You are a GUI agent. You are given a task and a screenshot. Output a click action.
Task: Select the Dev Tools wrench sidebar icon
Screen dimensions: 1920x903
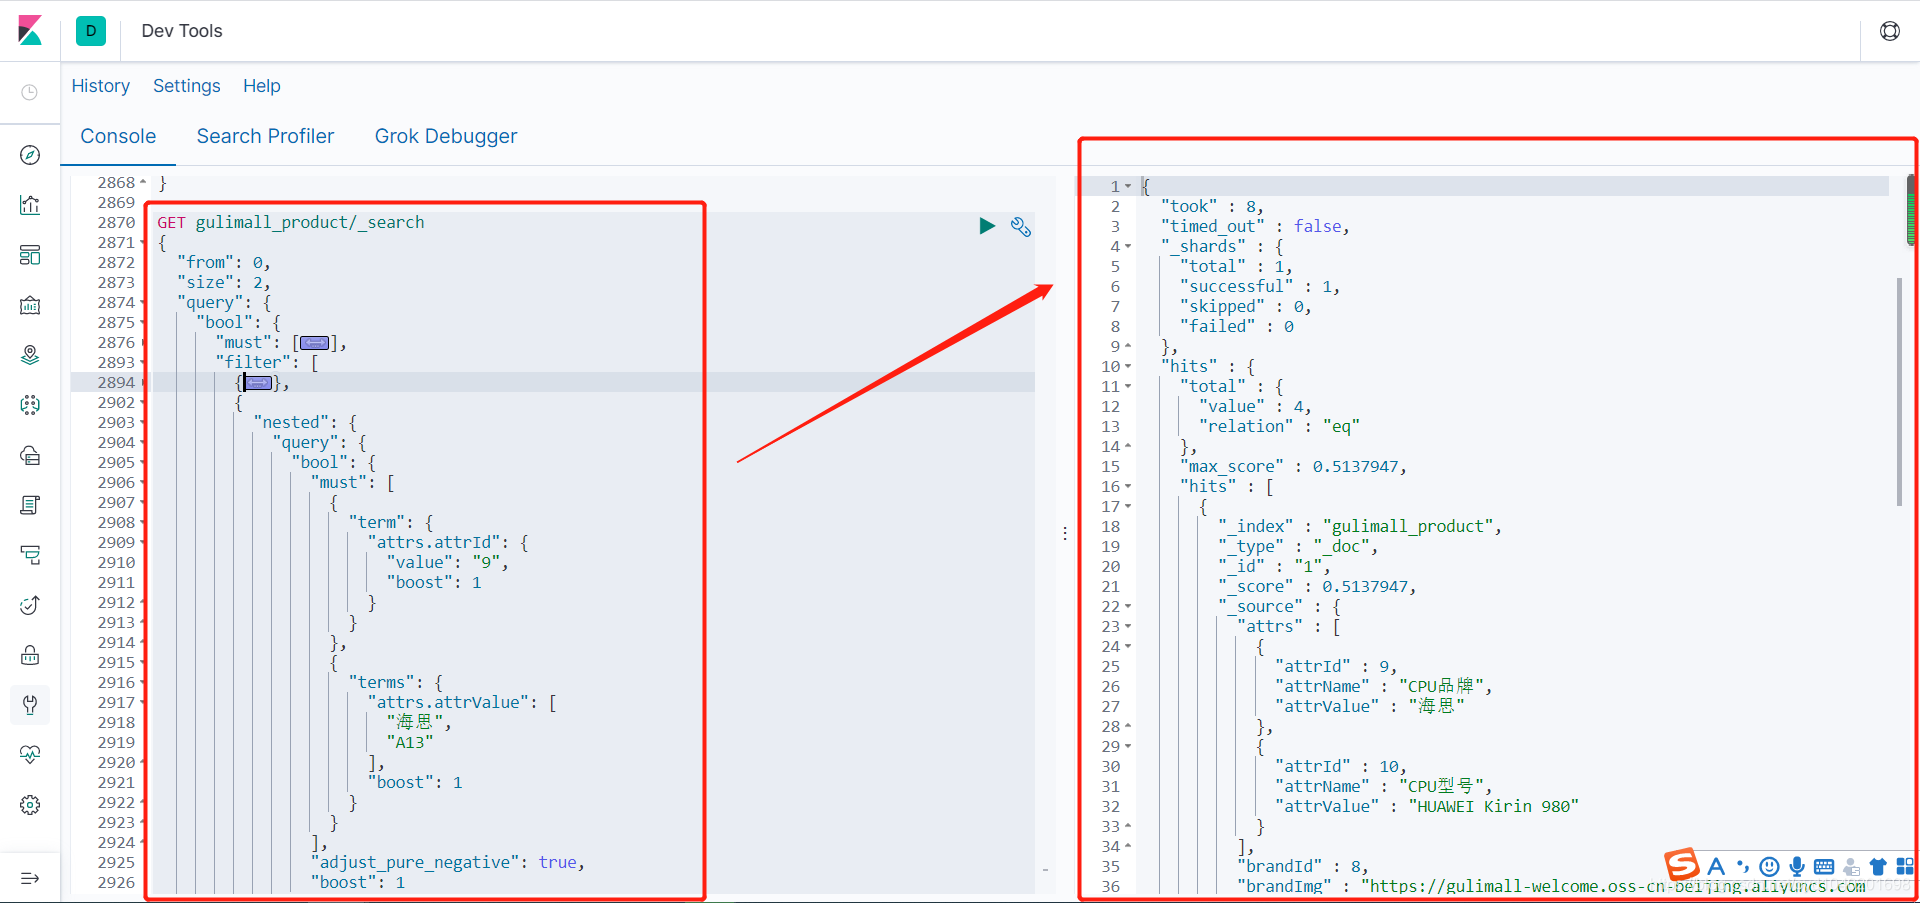tap(30, 705)
